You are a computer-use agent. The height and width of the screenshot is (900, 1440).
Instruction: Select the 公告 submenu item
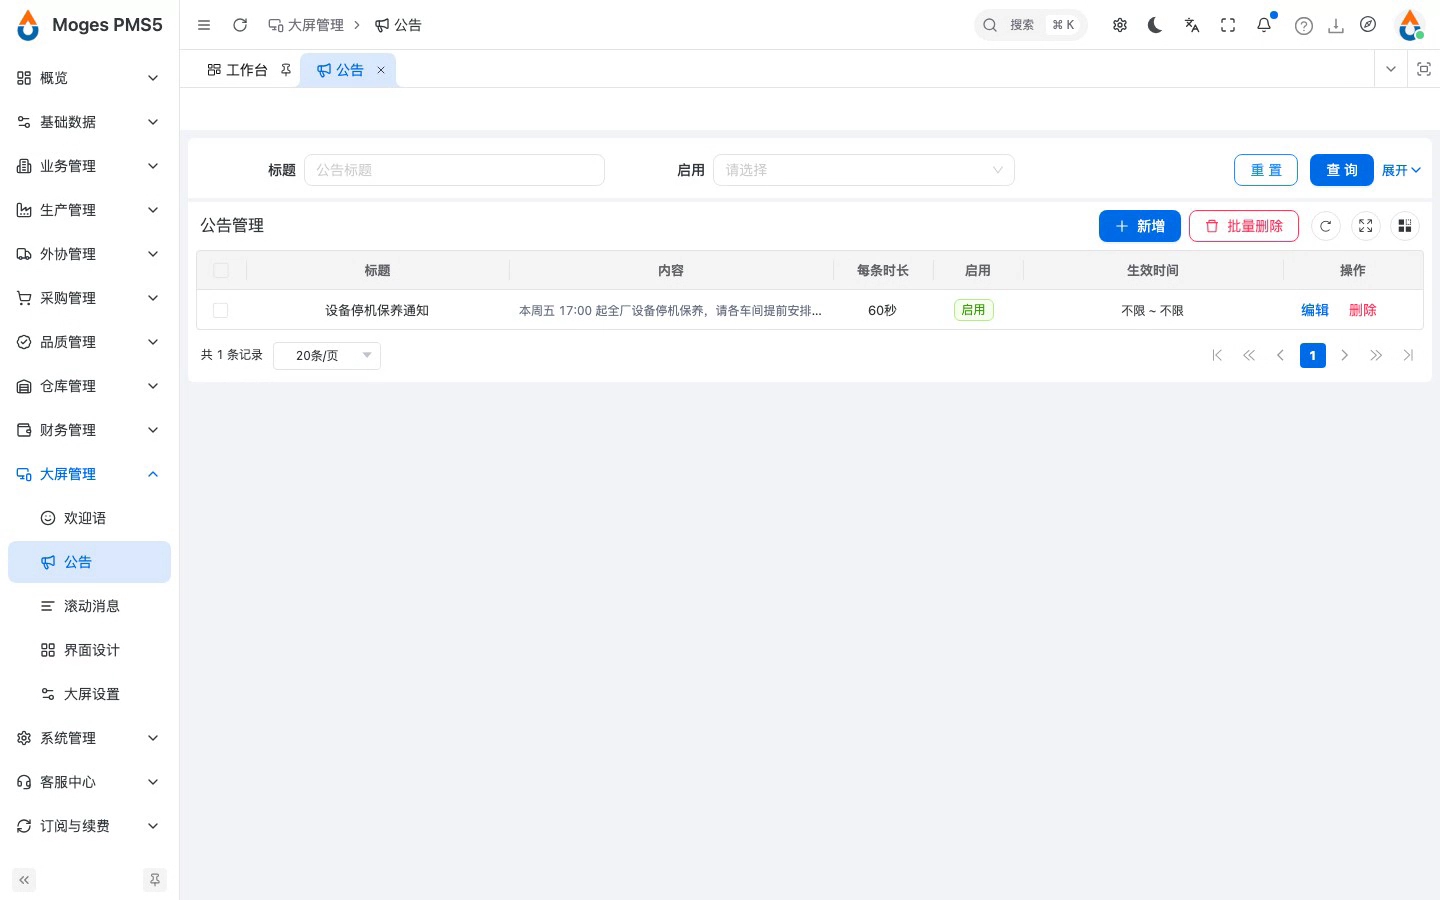pyautogui.click(x=89, y=562)
